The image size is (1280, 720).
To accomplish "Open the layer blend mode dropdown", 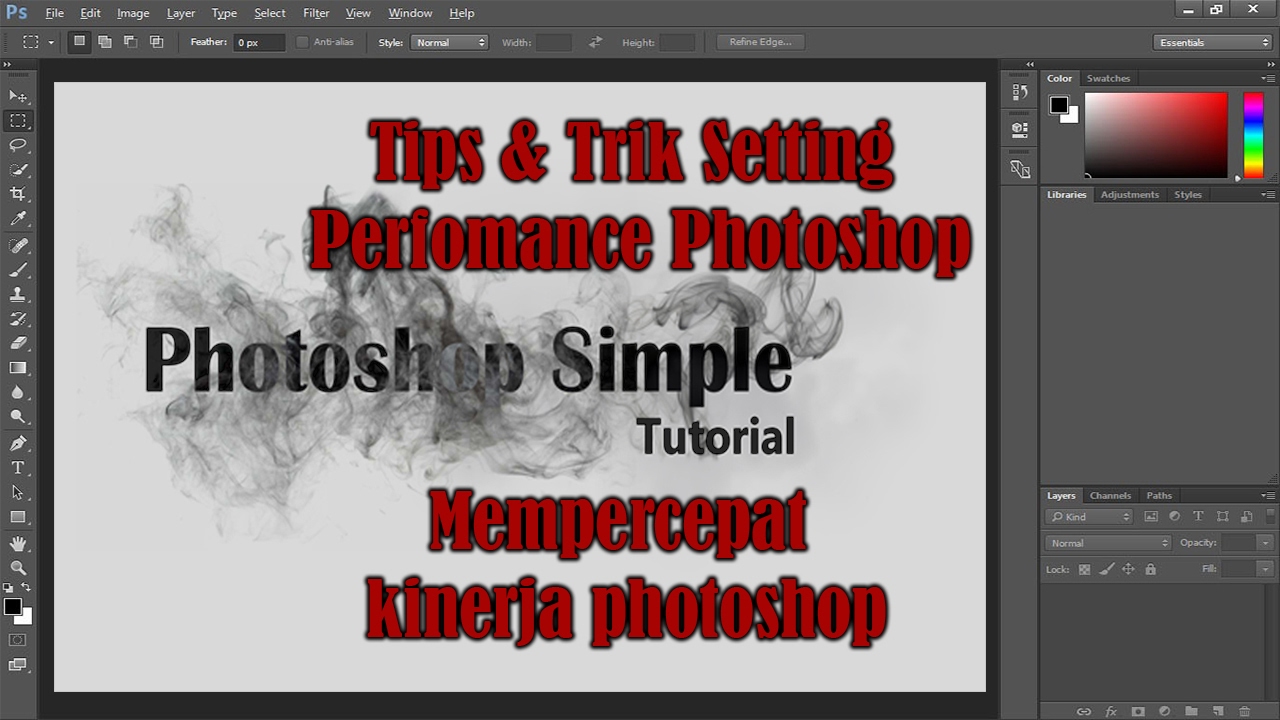I will (x=1108, y=543).
